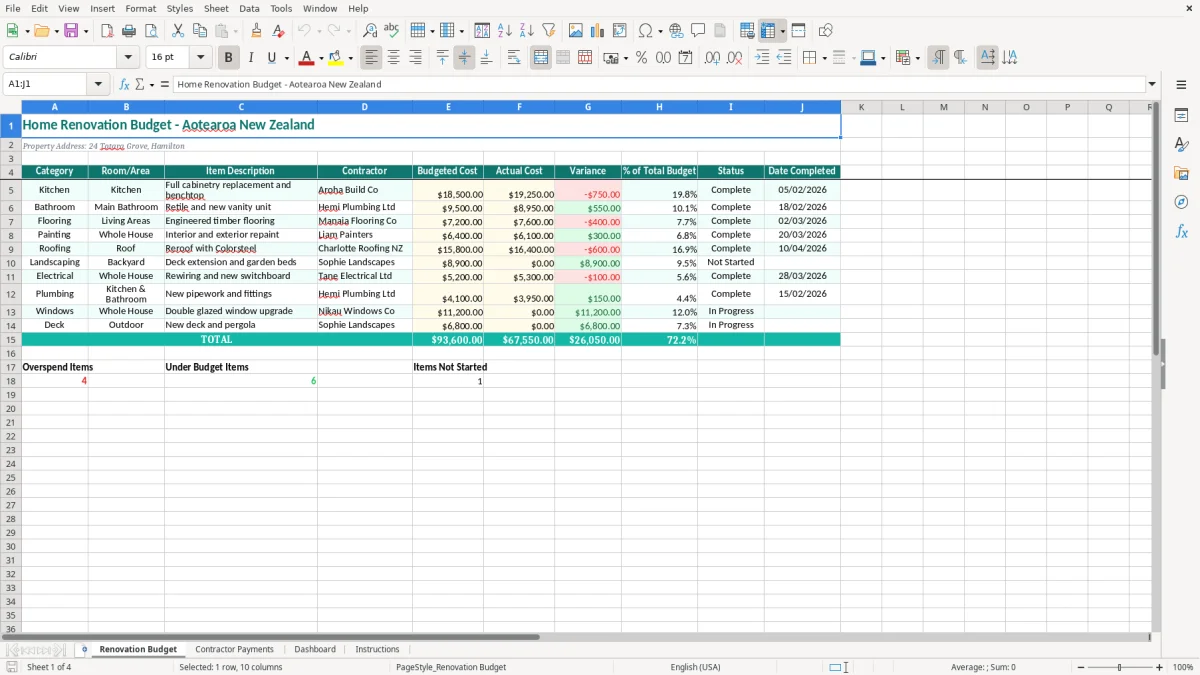Apply the red font color
This screenshot has height=675, width=1200.
pos(307,58)
